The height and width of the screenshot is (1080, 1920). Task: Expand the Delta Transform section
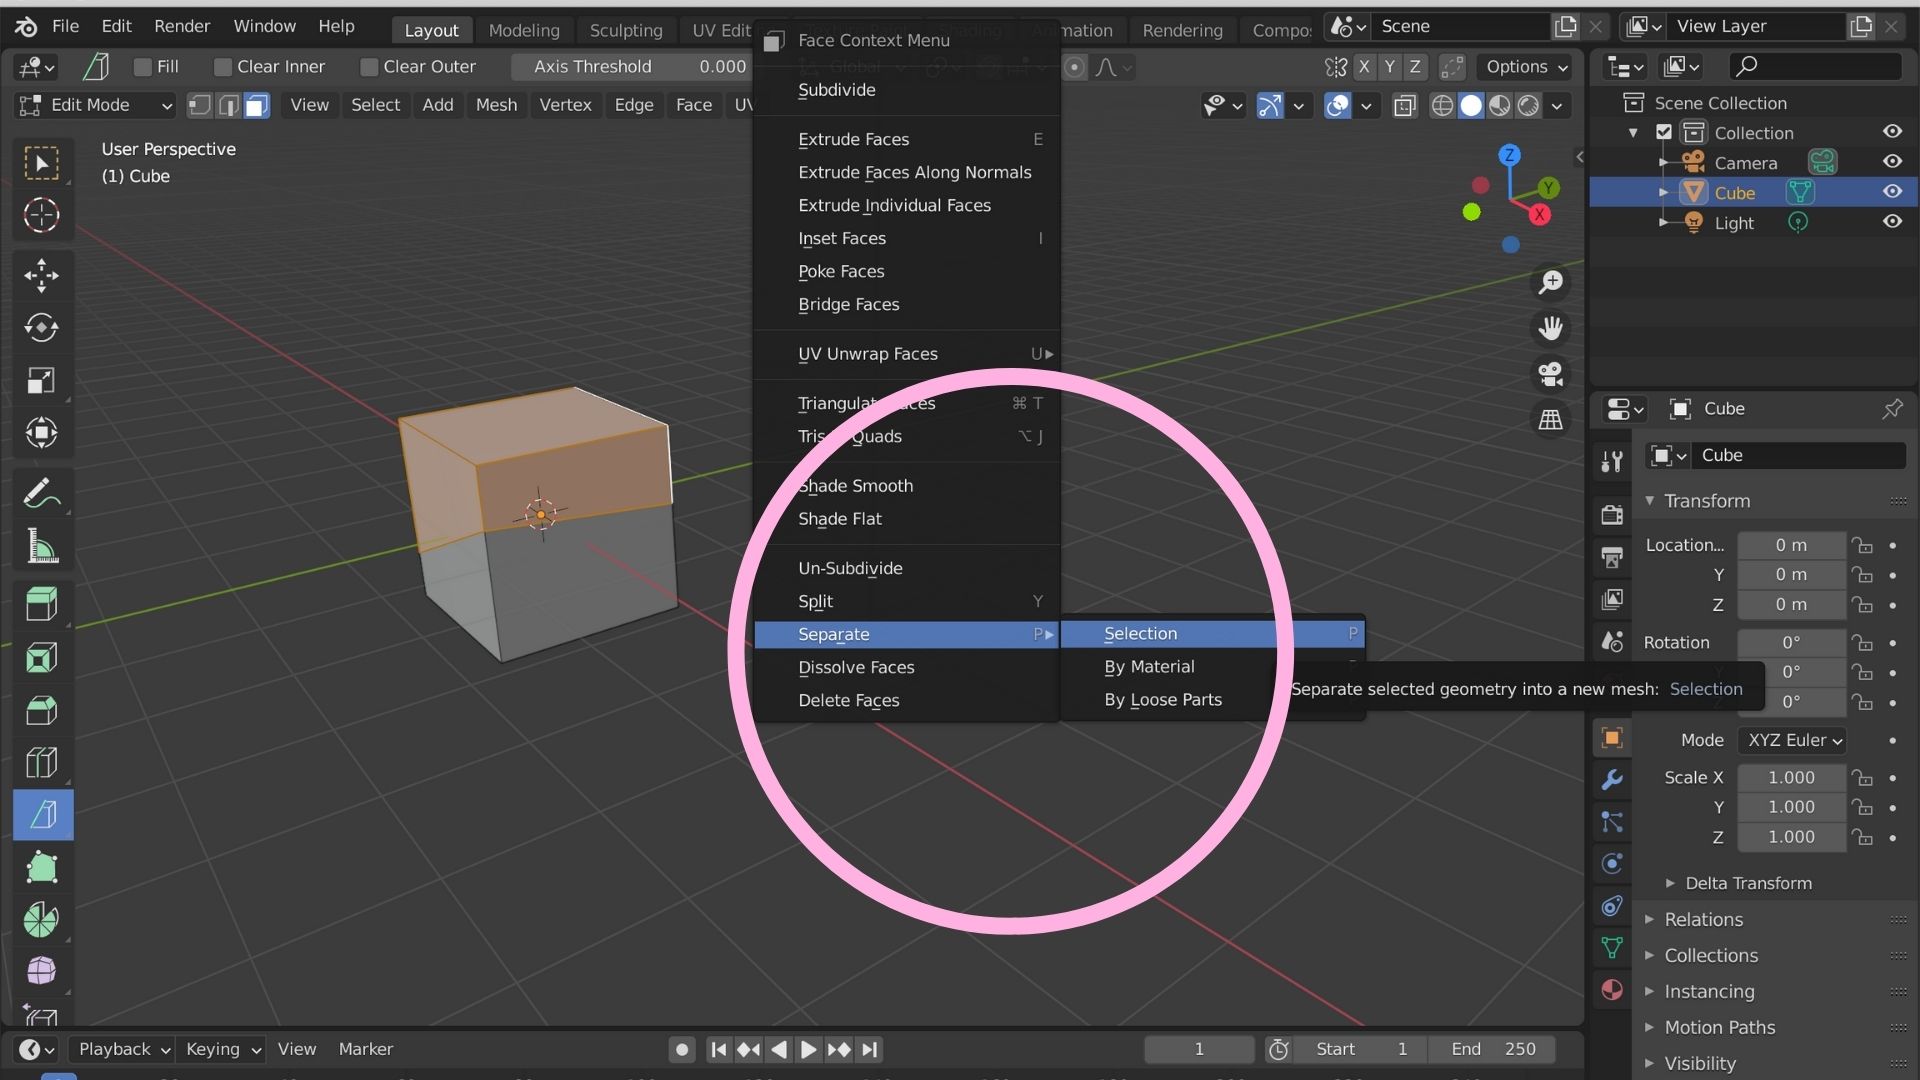coord(1746,883)
